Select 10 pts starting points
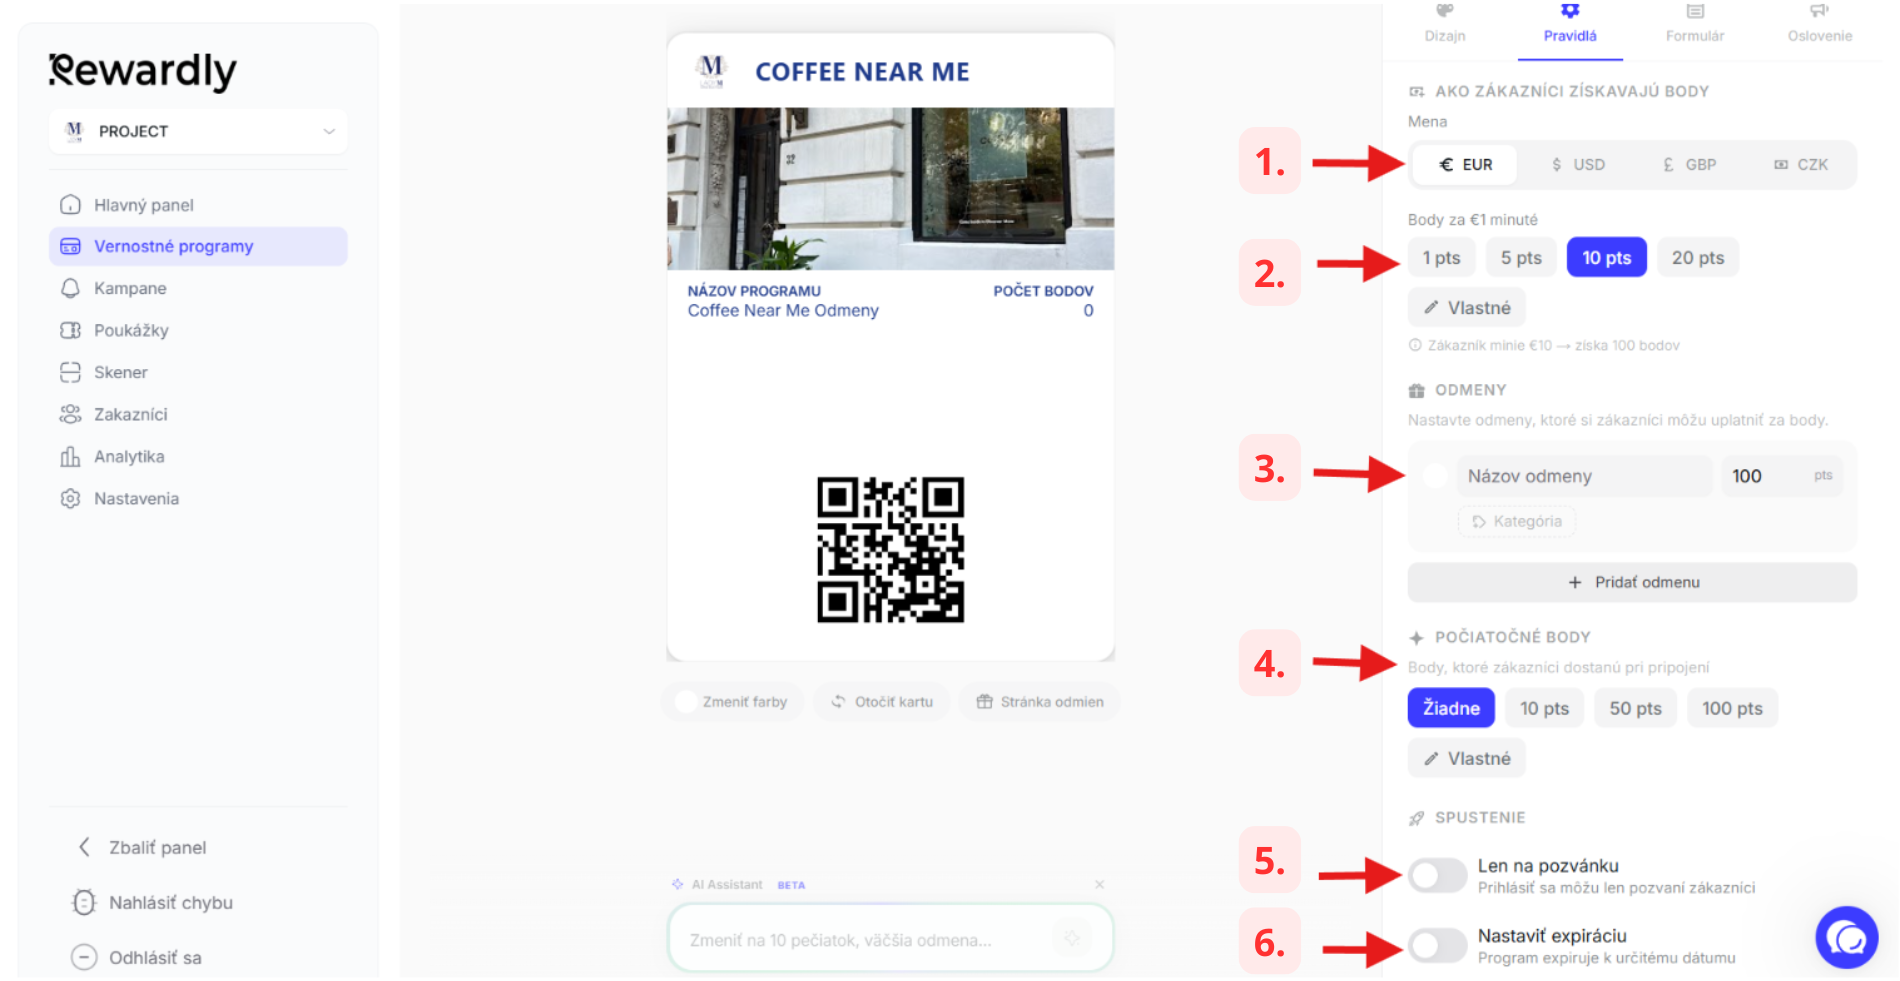The image size is (1900, 981). point(1545,709)
